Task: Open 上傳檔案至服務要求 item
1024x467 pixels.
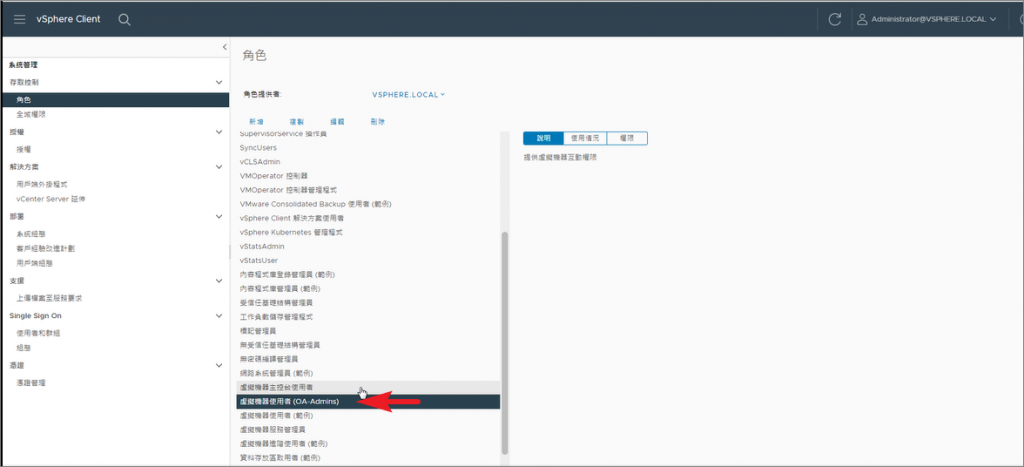Action: (49, 298)
